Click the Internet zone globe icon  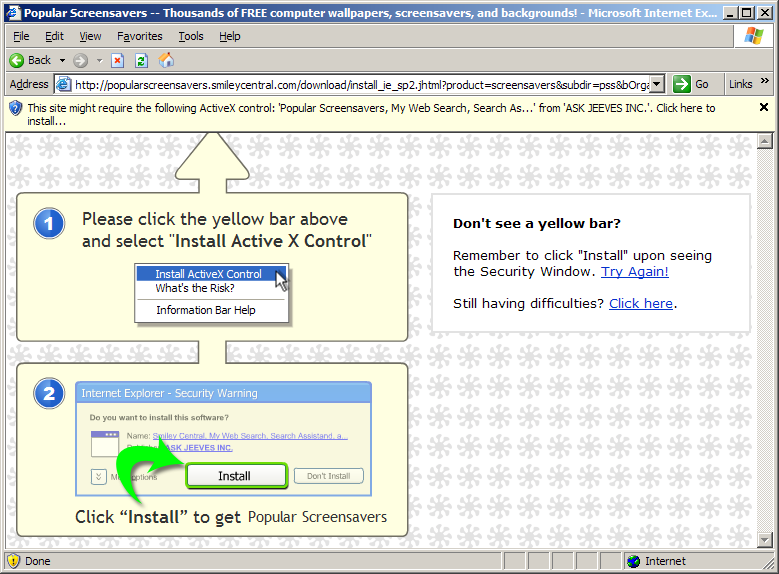coord(633,562)
